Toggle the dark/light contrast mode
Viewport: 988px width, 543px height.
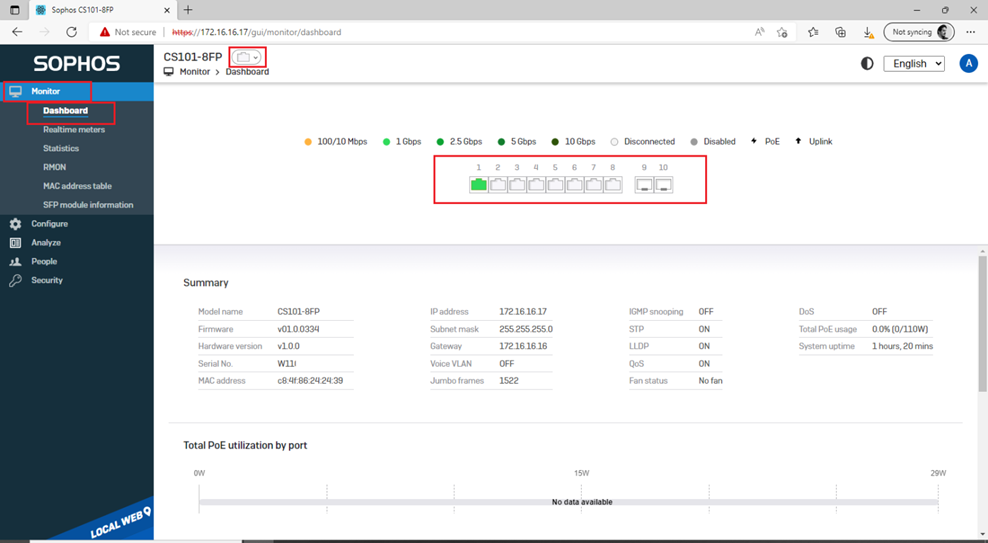tap(866, 63)
